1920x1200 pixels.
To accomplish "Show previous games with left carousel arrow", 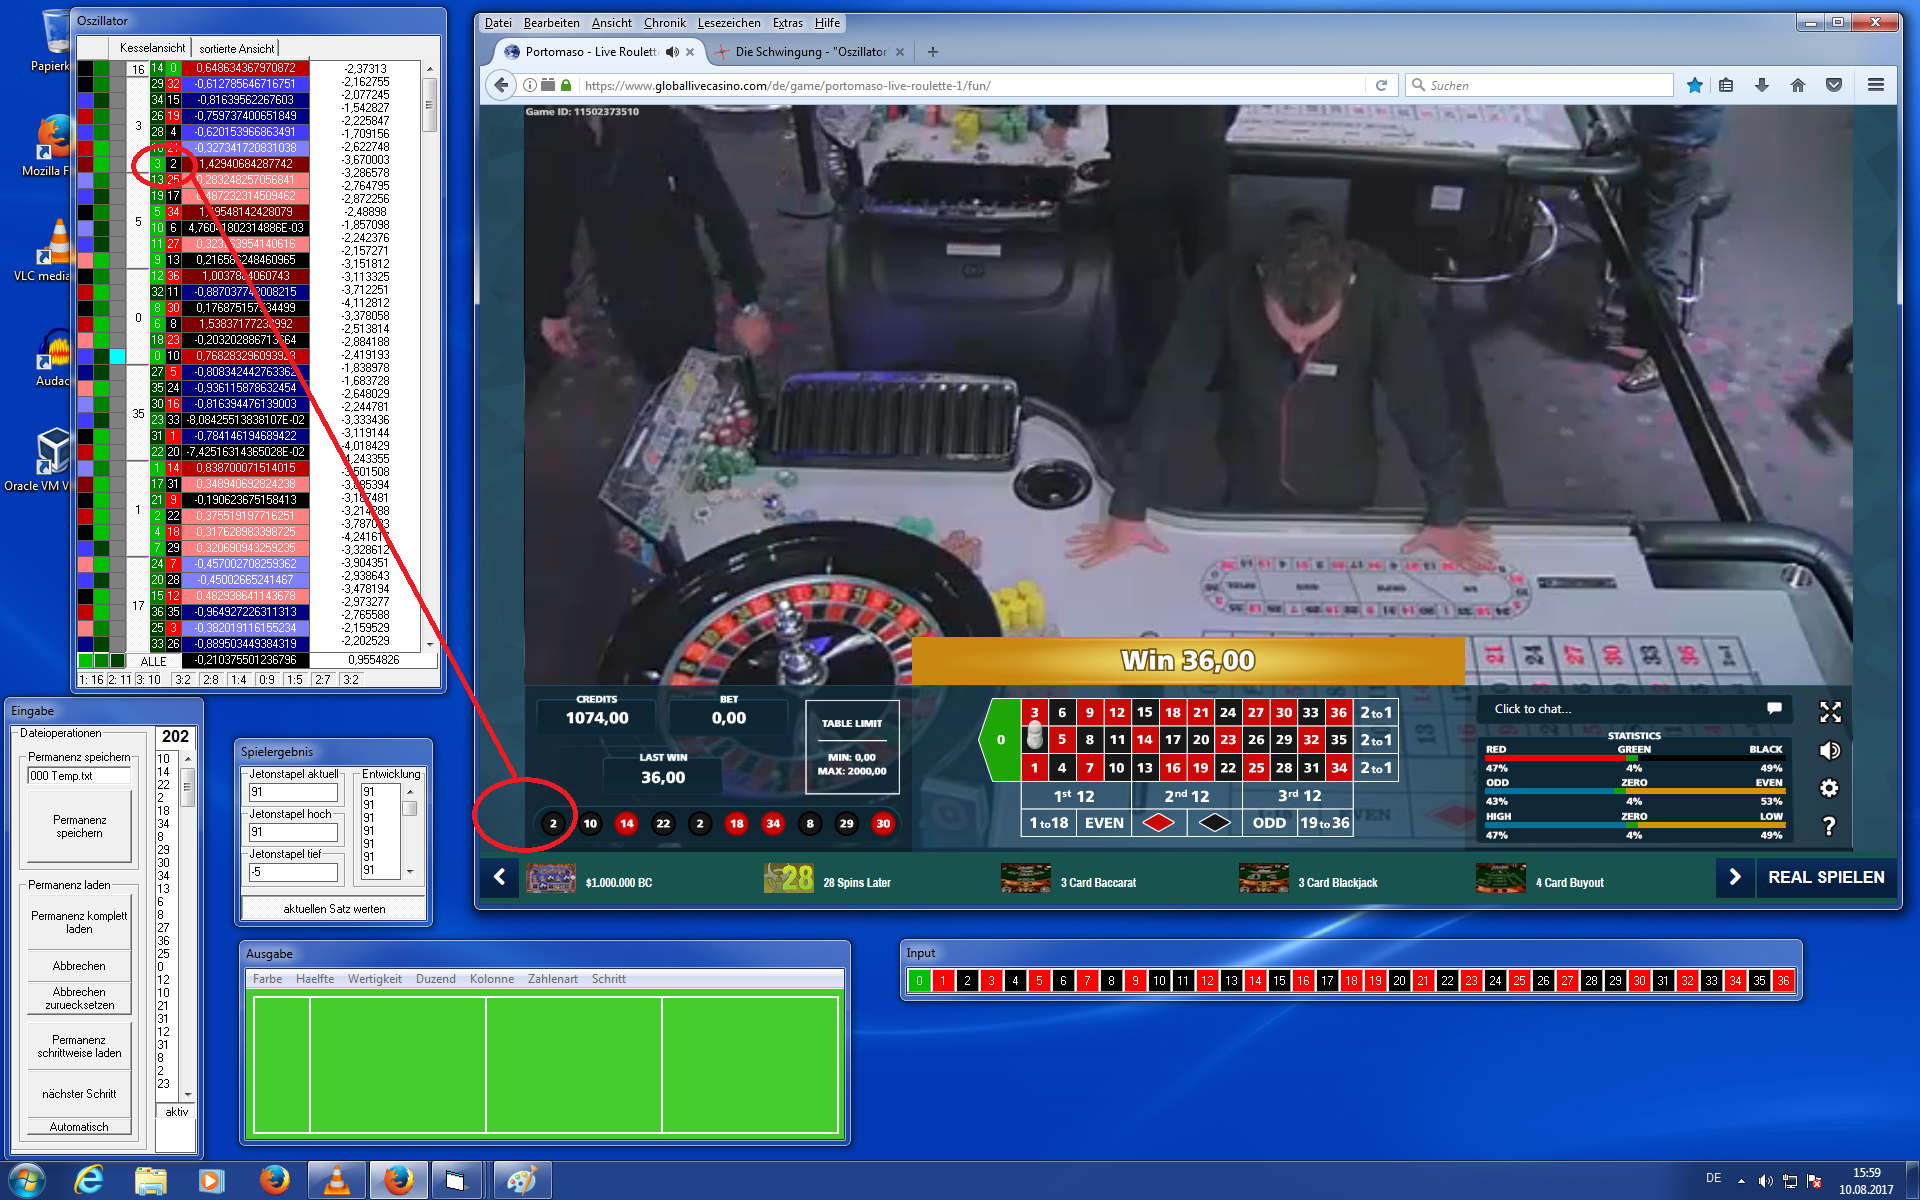I will click(x=500, y=877).
